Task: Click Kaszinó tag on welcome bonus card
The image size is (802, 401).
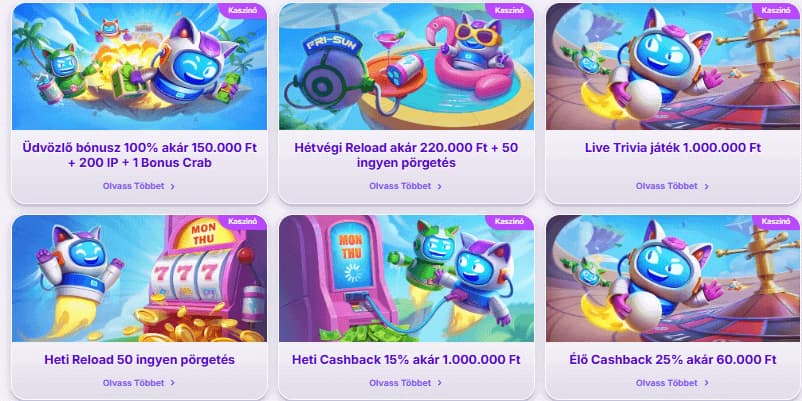Action: 242,10
